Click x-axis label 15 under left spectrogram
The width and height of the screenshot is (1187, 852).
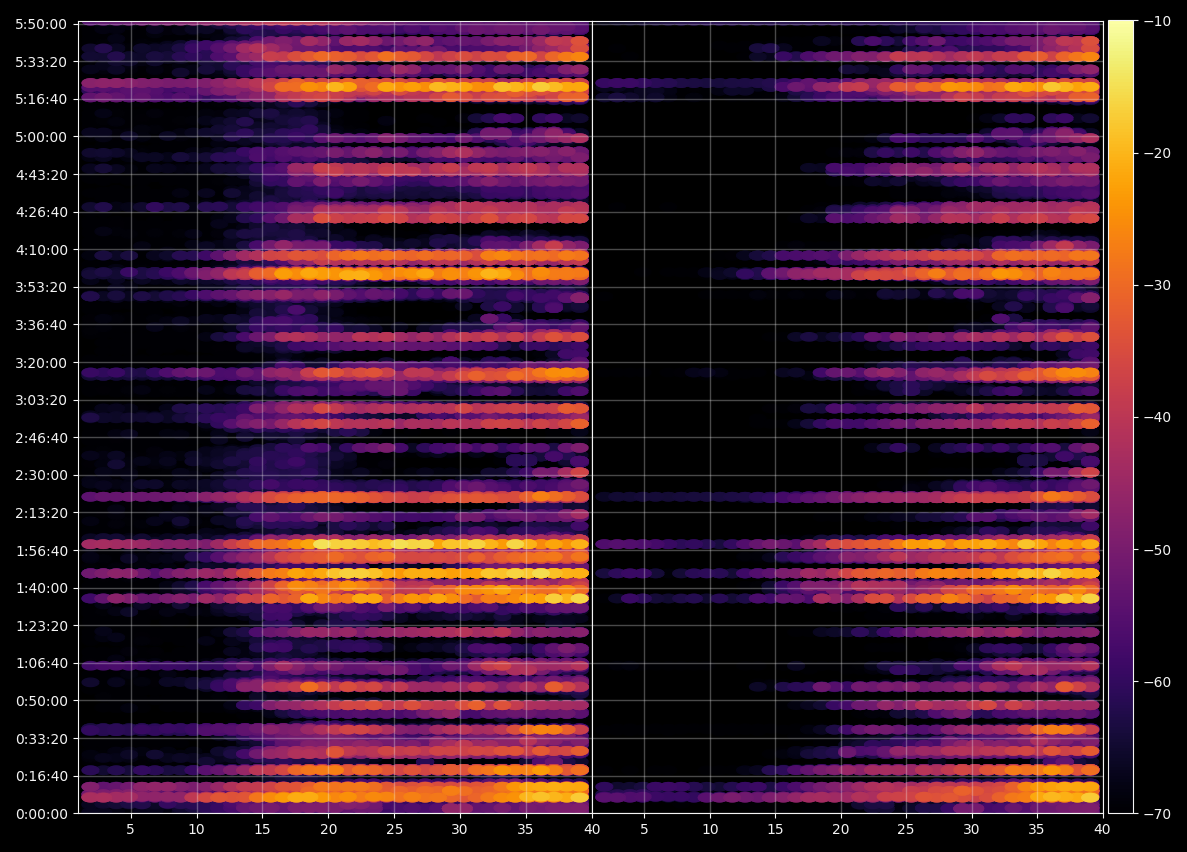tap(262, 829)
